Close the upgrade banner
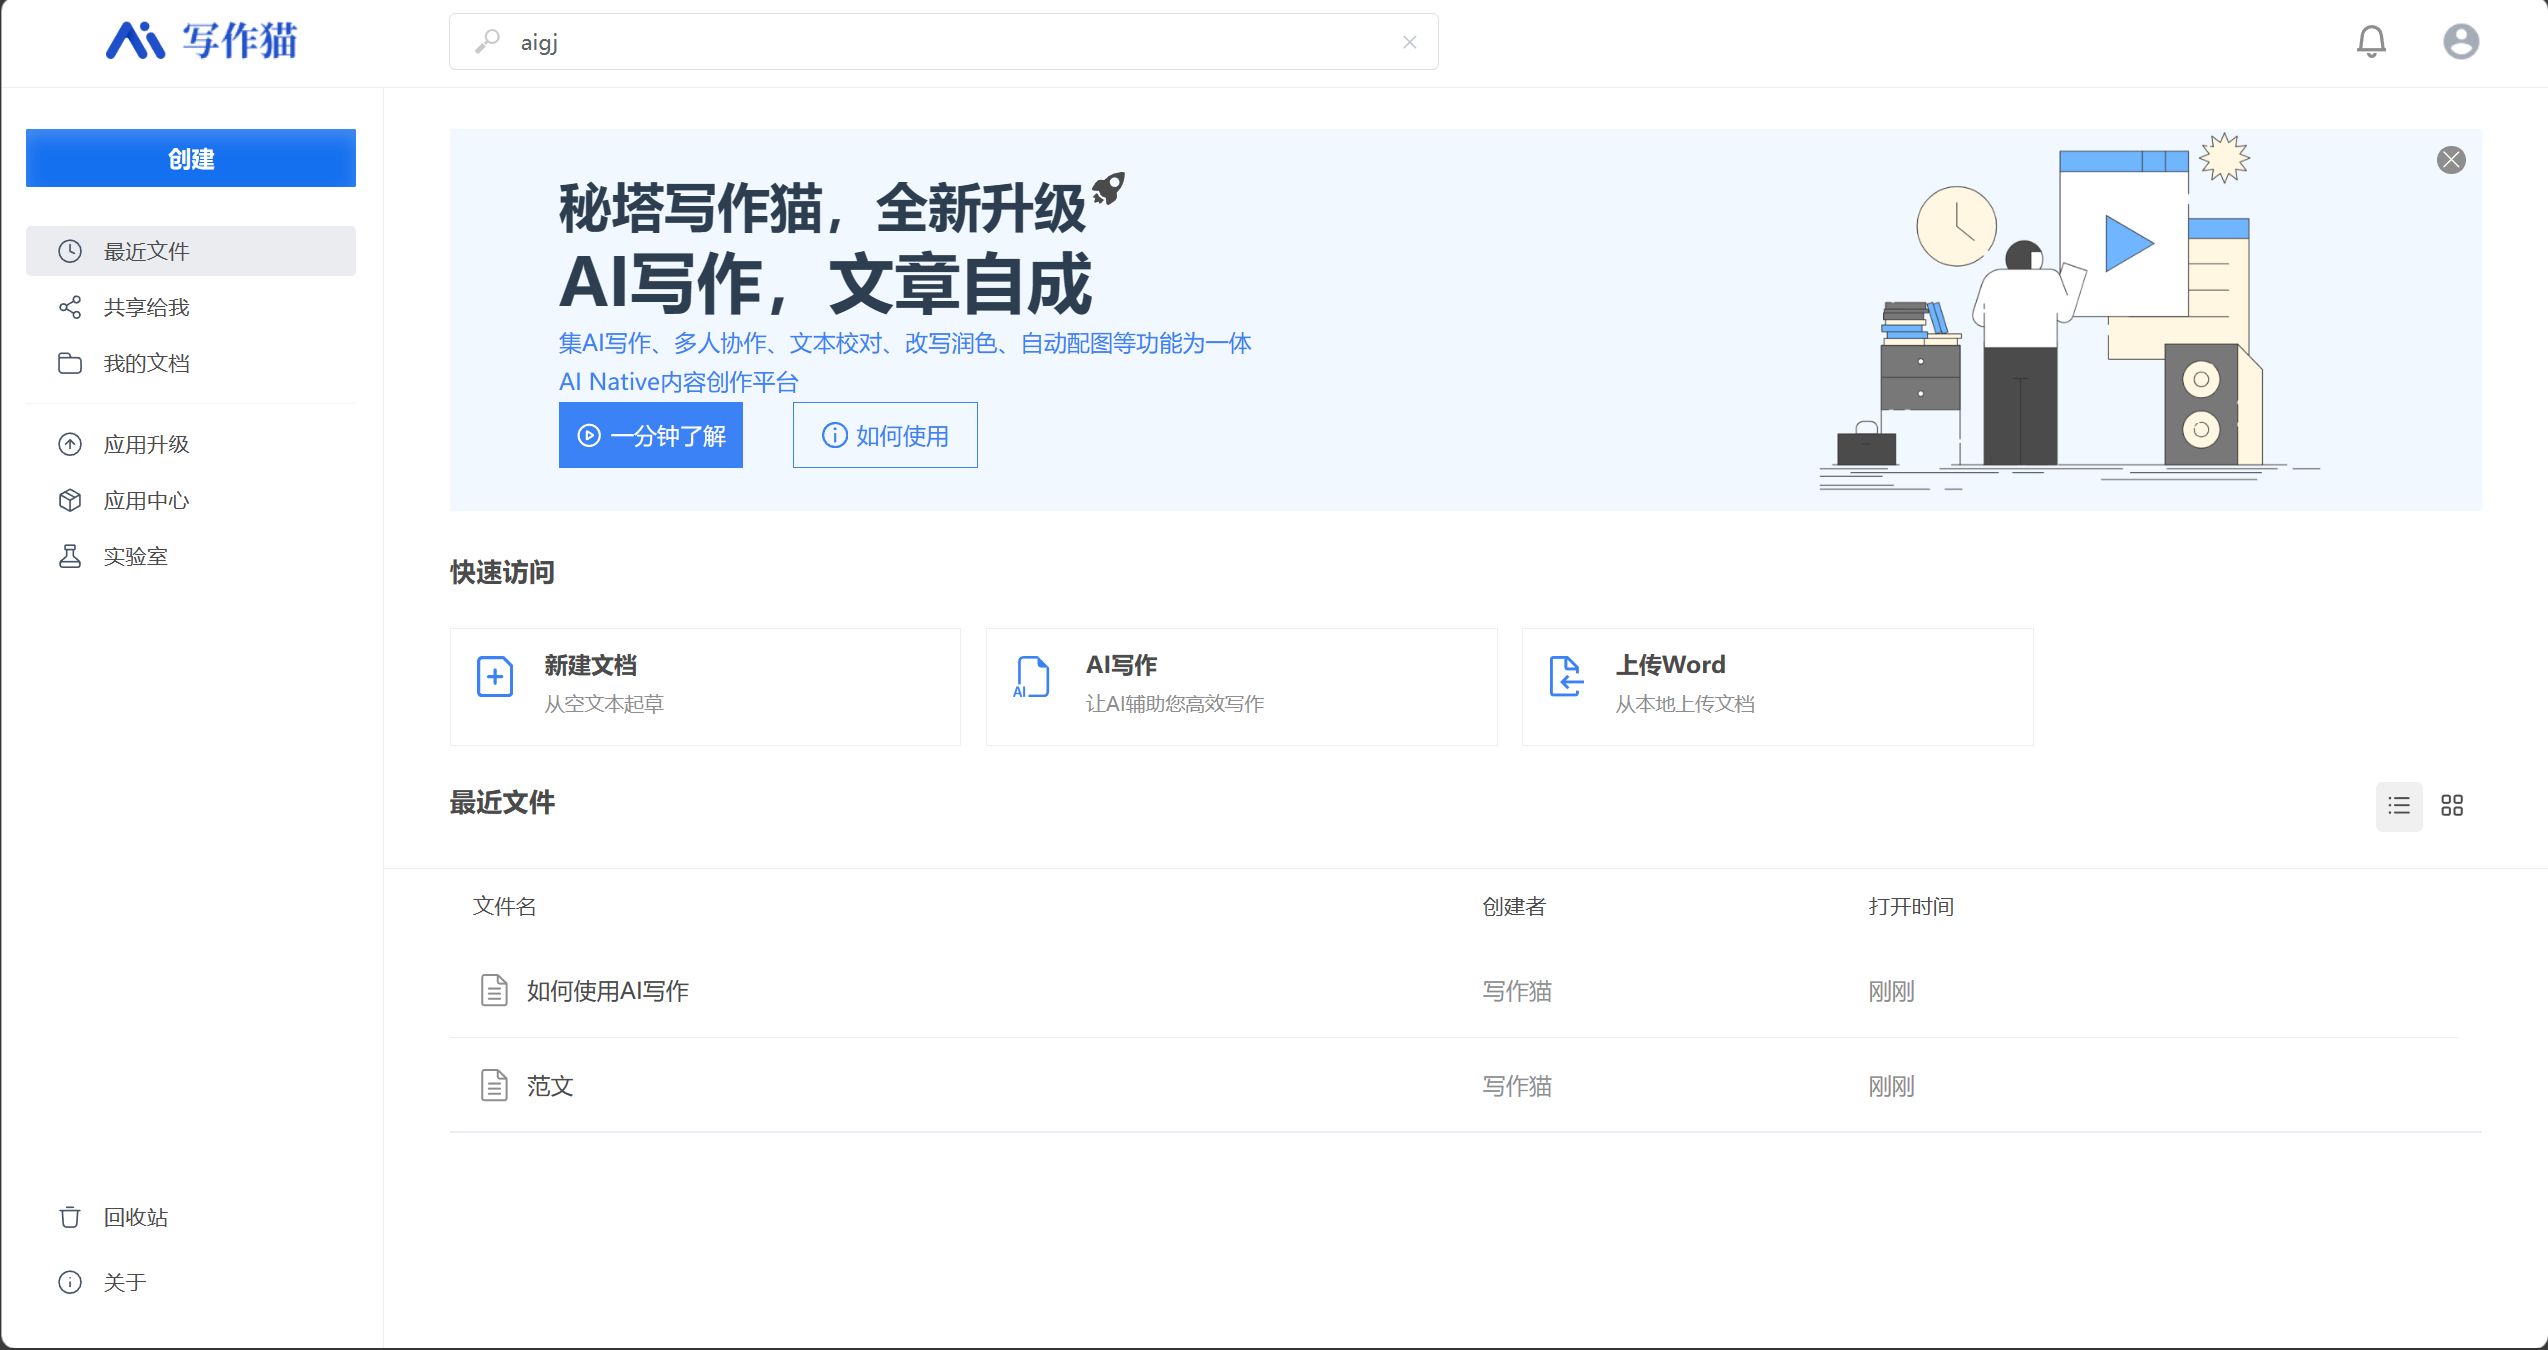Viewport: 2548px width, 1350px height. (x=2450, y=160)
